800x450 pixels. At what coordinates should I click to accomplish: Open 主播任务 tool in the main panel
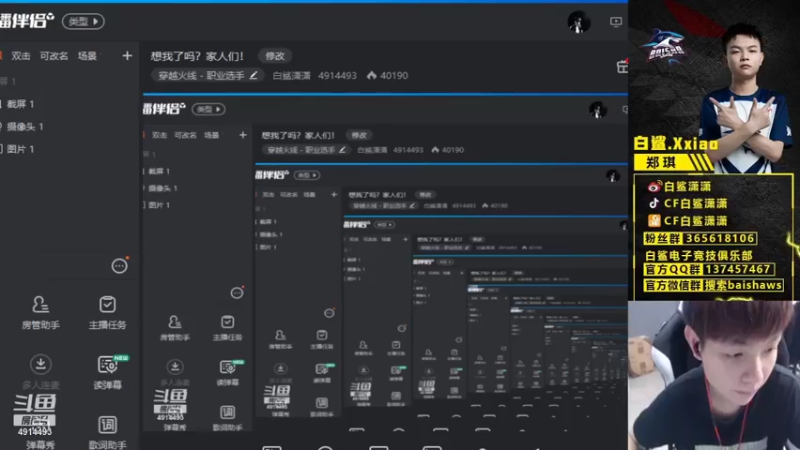point(107,312)
